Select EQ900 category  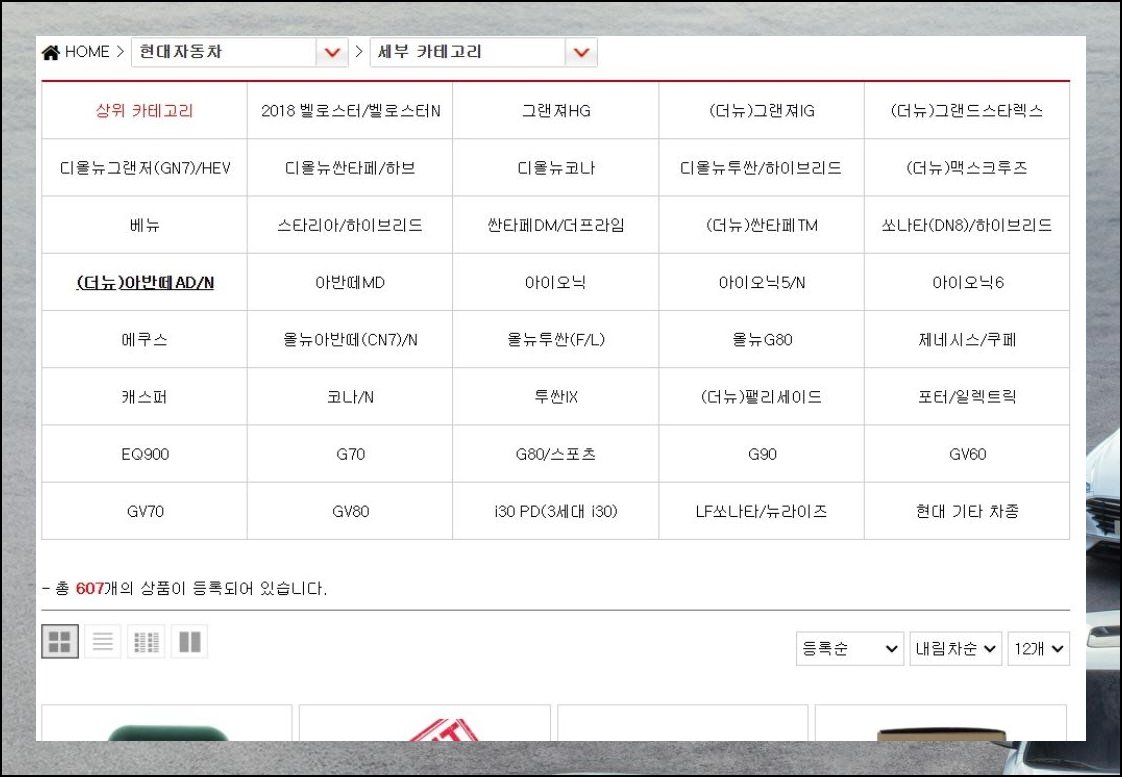point(145,454)
